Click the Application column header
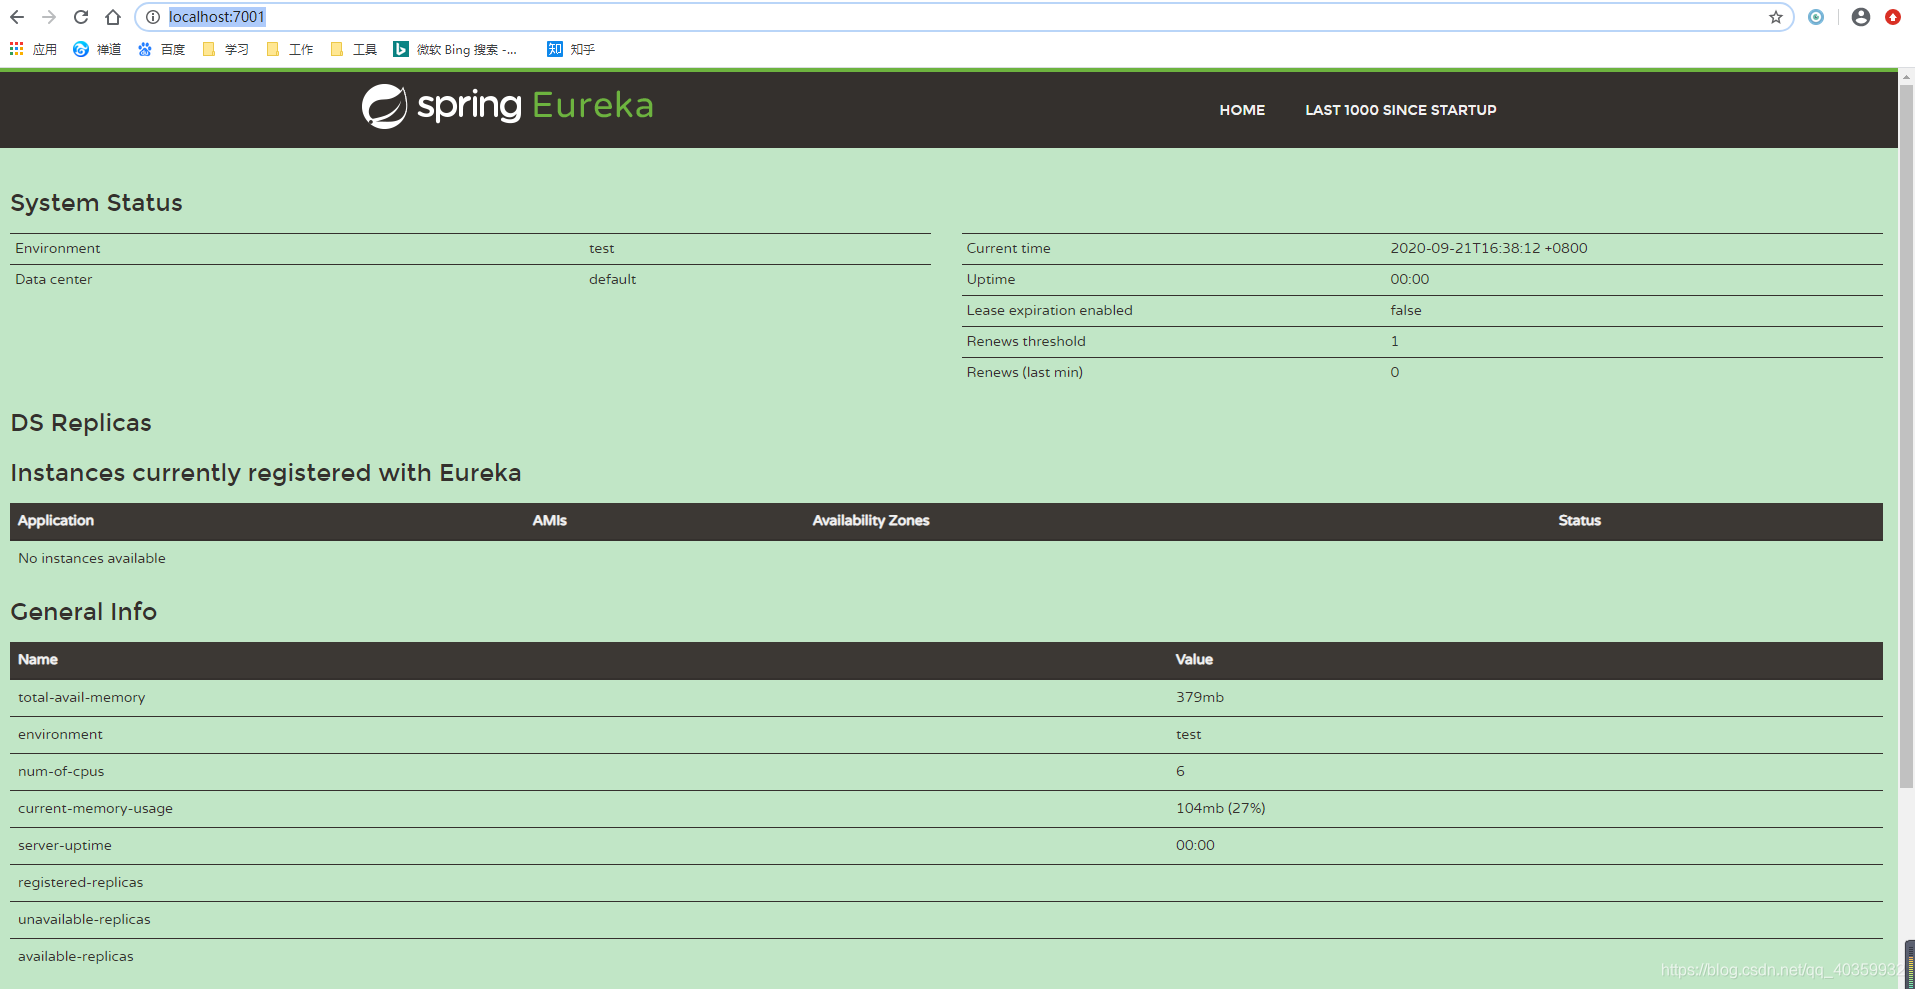The width and height of the screenshot is (1915, 989). (x=56, y=520)
